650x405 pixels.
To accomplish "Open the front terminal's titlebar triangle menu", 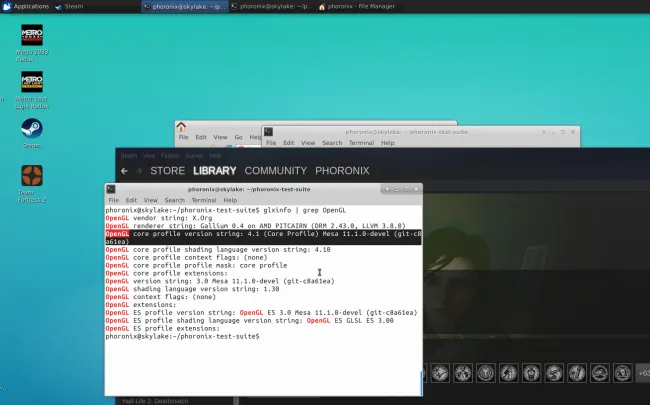I will pyautogui.click(x=387, y=189).
